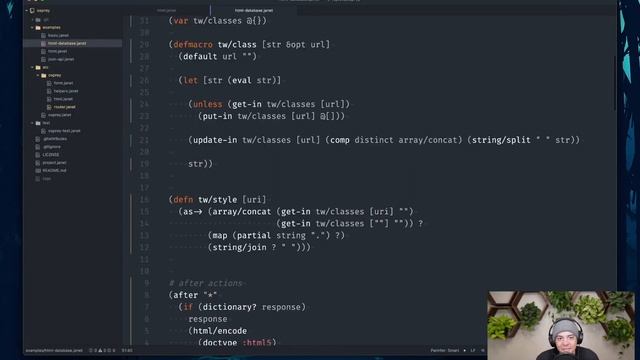This screenshot has width=640, height=360.
Task: Open html.janet inside the examples folder
Action: [58, 51]
